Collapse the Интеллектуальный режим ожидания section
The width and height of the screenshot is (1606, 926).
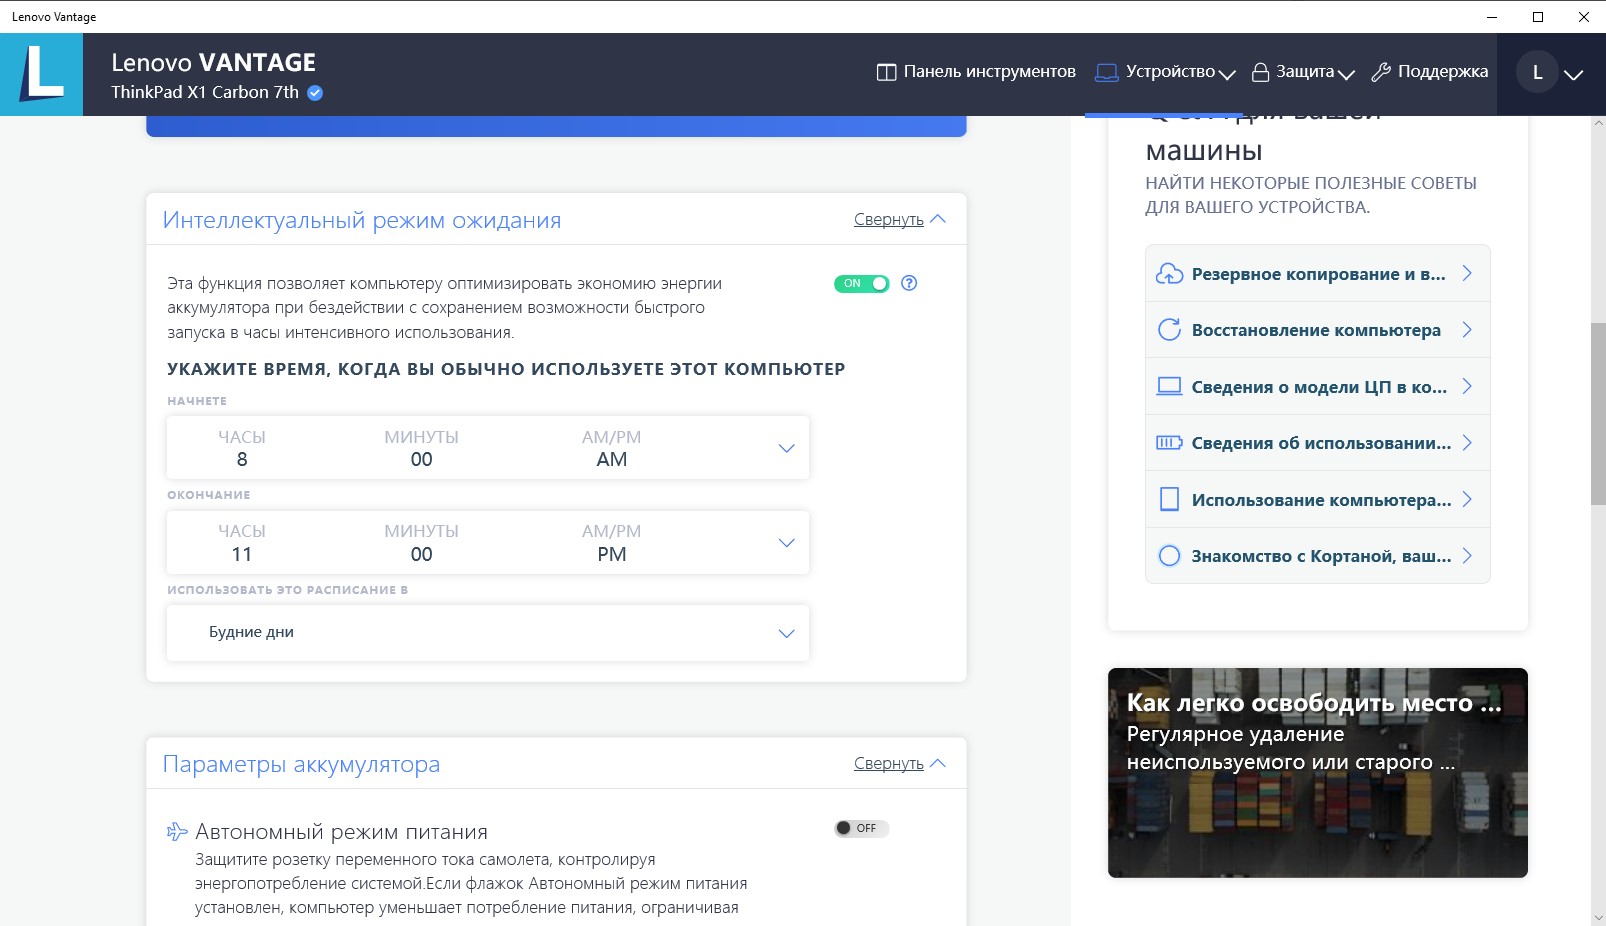click(899, 220)
